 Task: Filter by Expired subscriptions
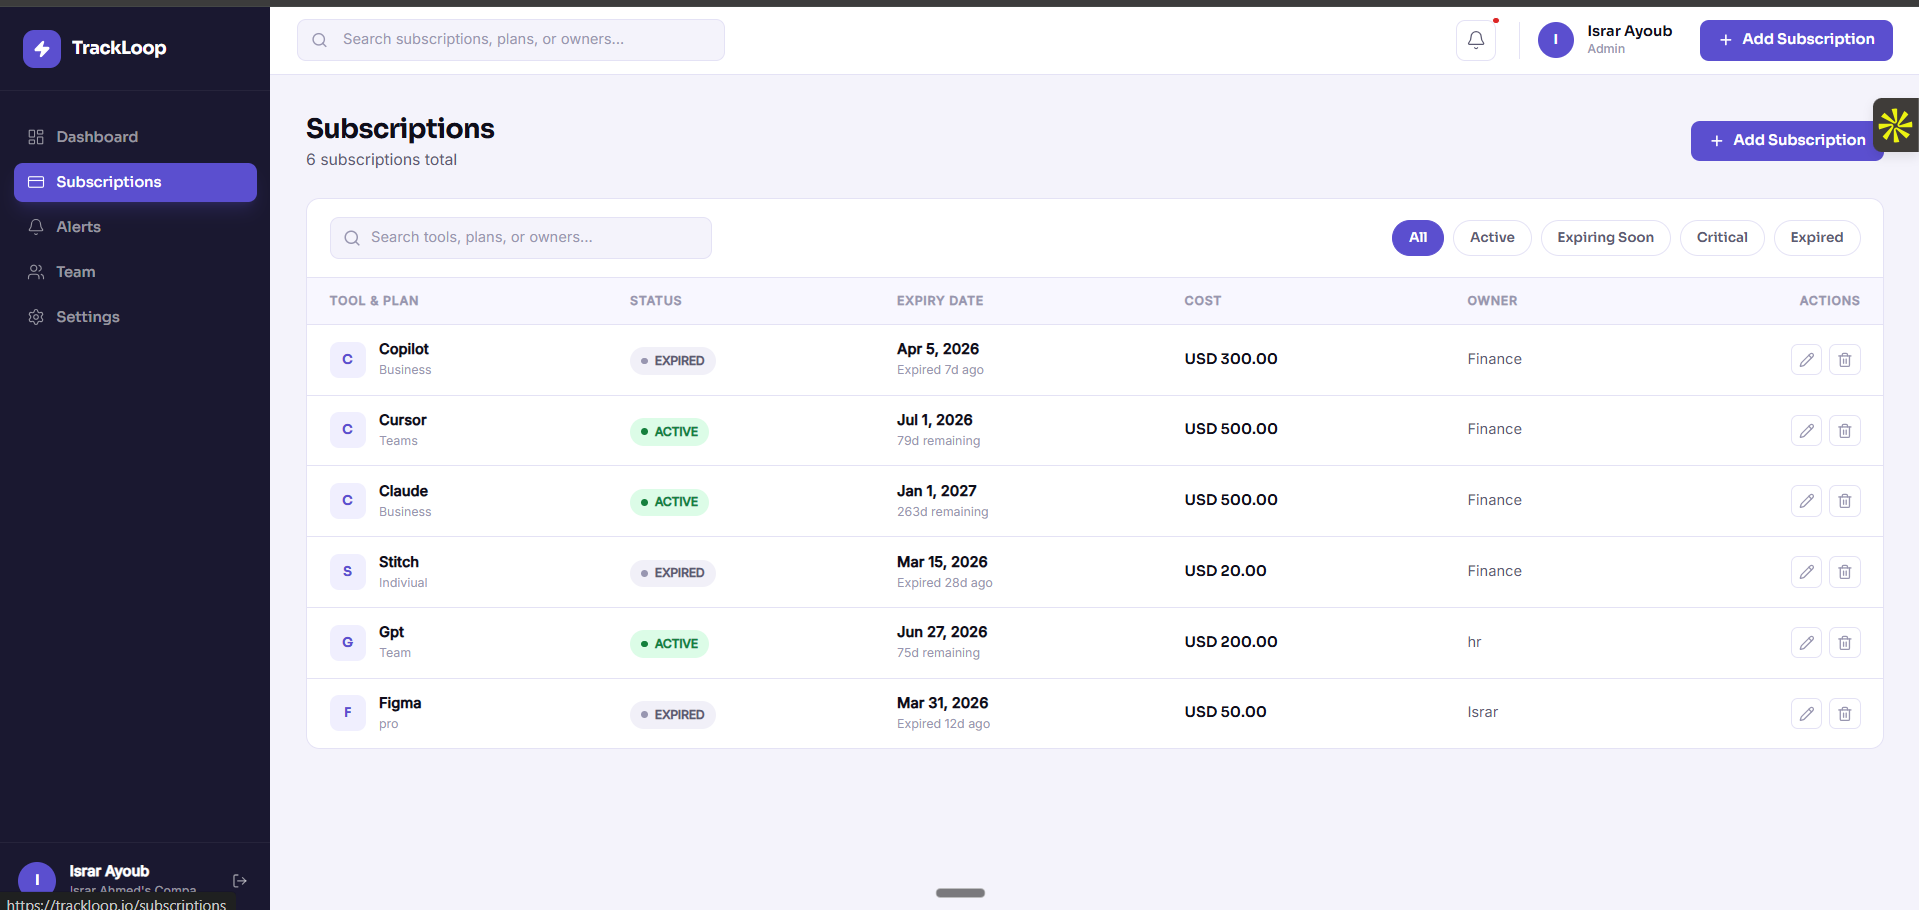pyautogui.click(x=1816, y=238)
